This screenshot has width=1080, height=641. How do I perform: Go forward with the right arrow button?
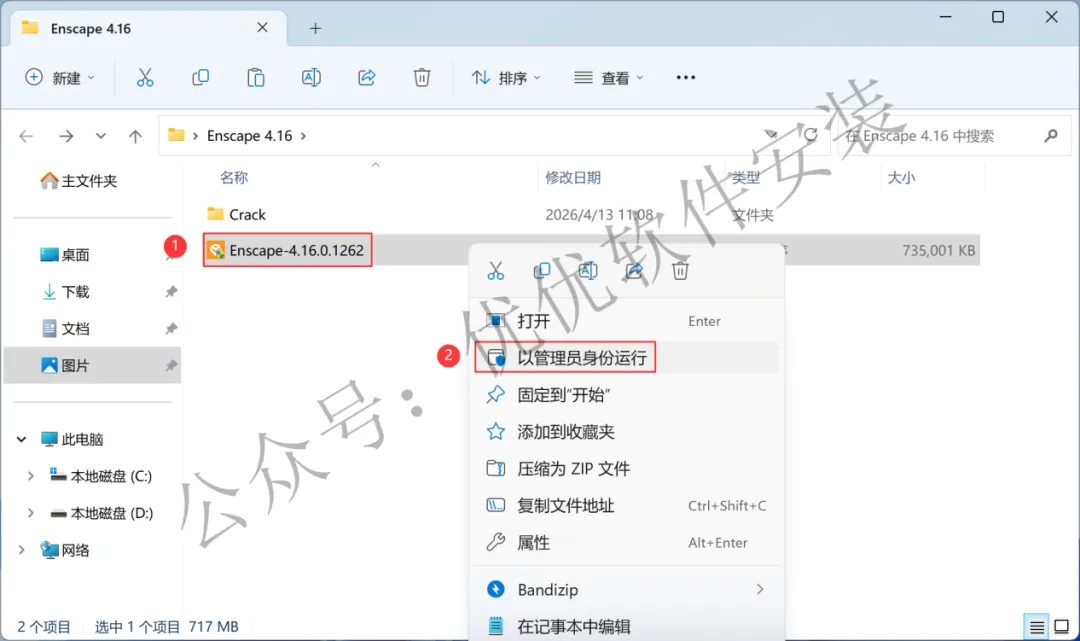(x=66, y=136)
